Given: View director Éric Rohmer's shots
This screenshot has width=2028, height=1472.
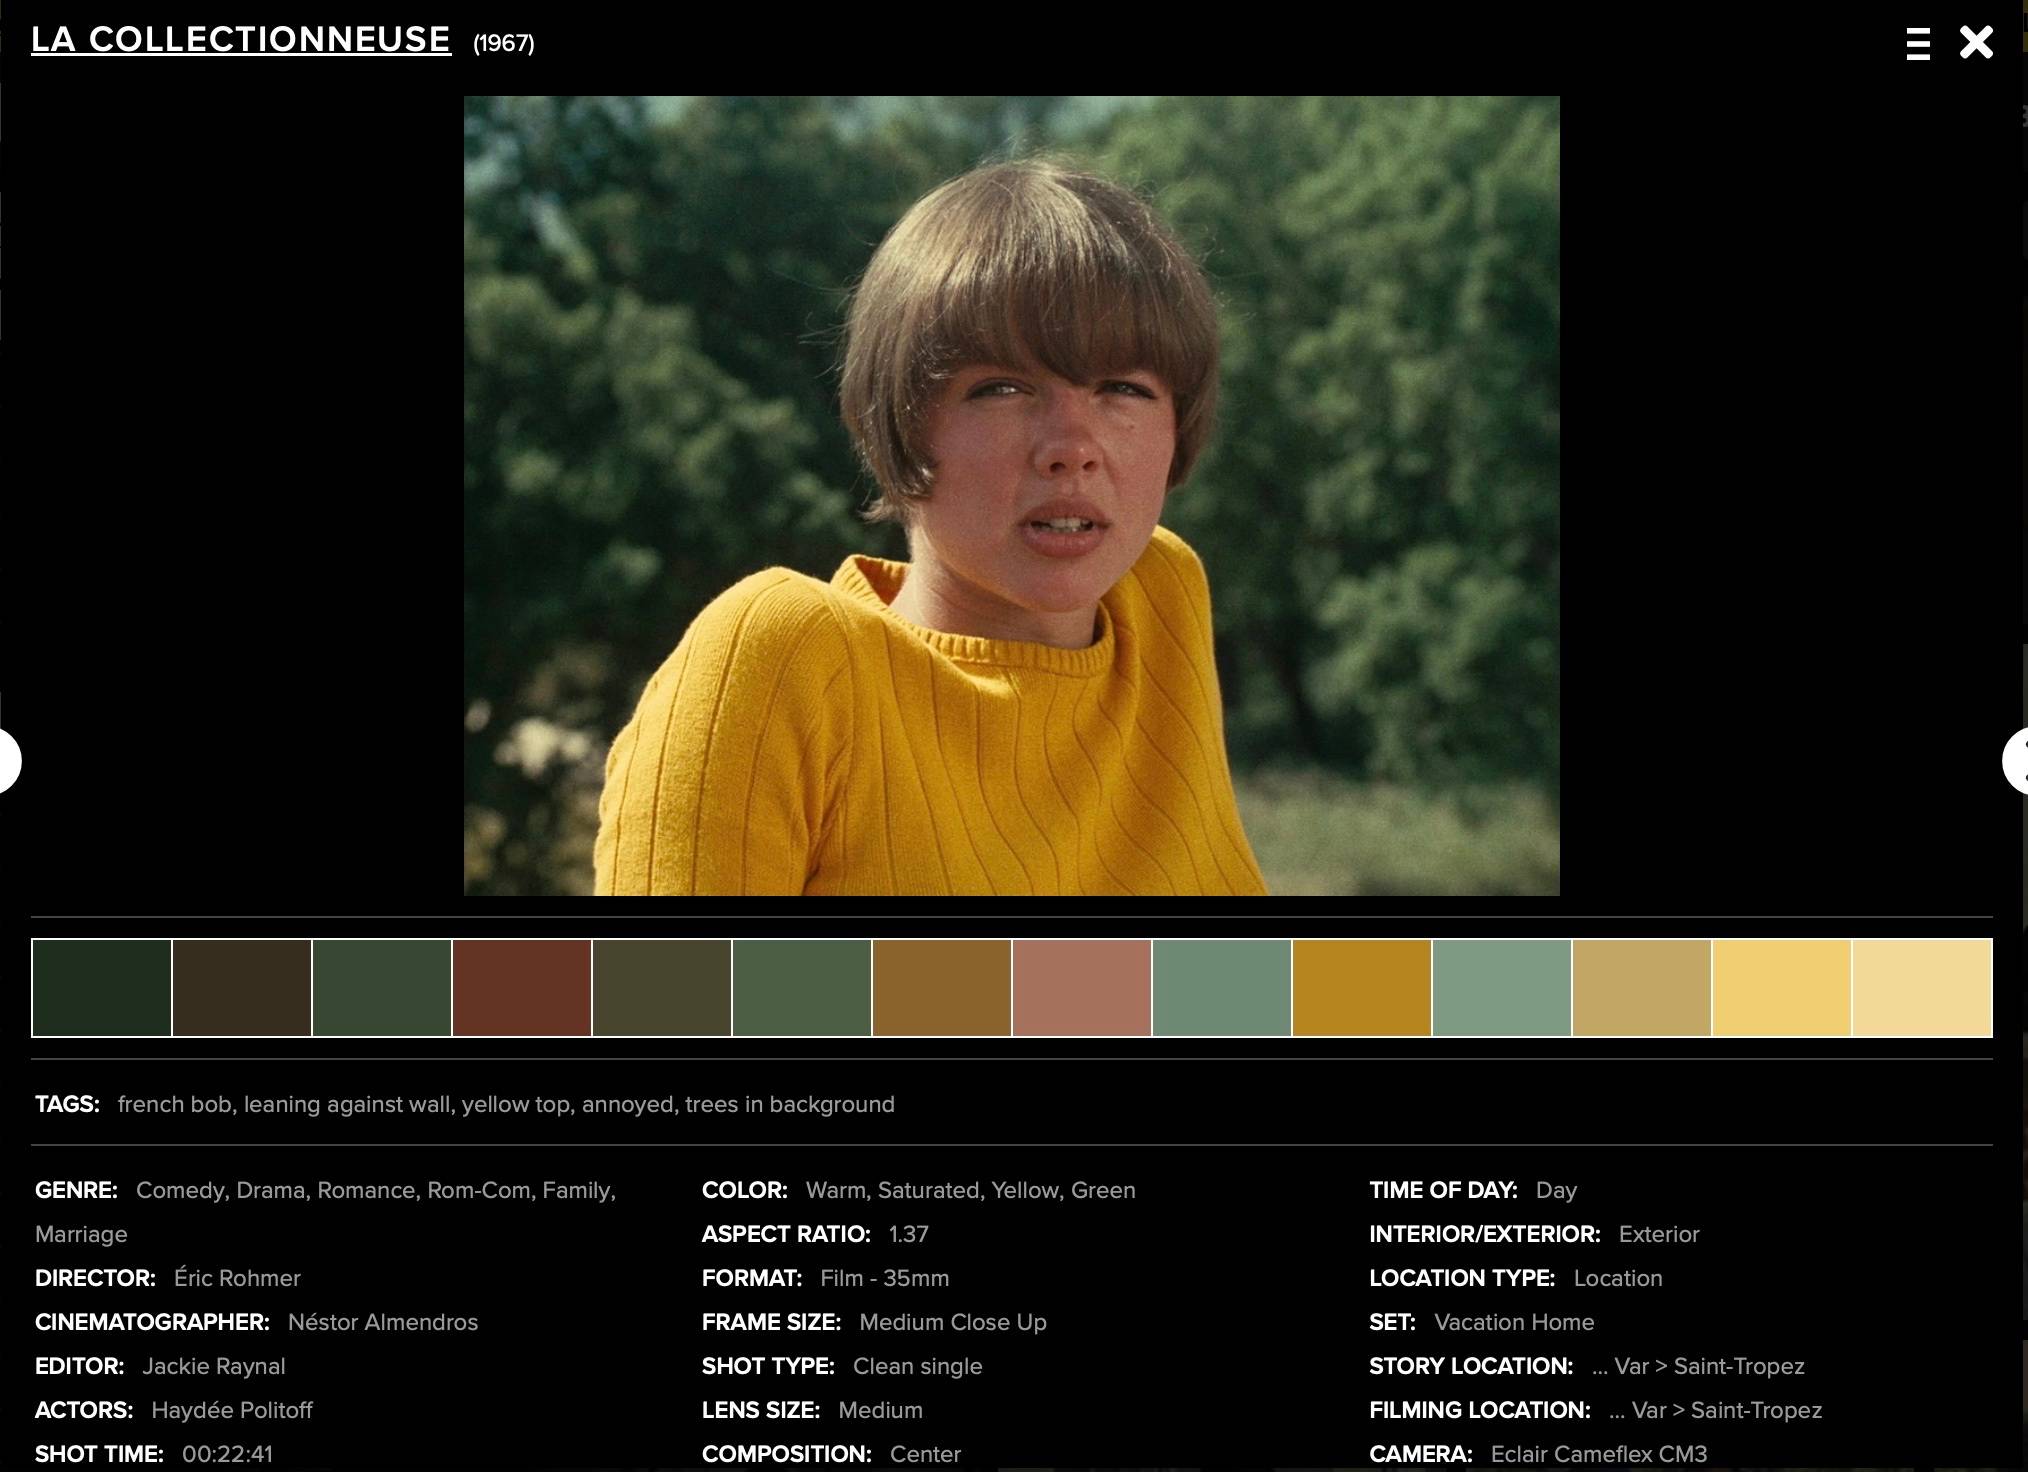Looking at the screenshot, I should (237, 1278).
